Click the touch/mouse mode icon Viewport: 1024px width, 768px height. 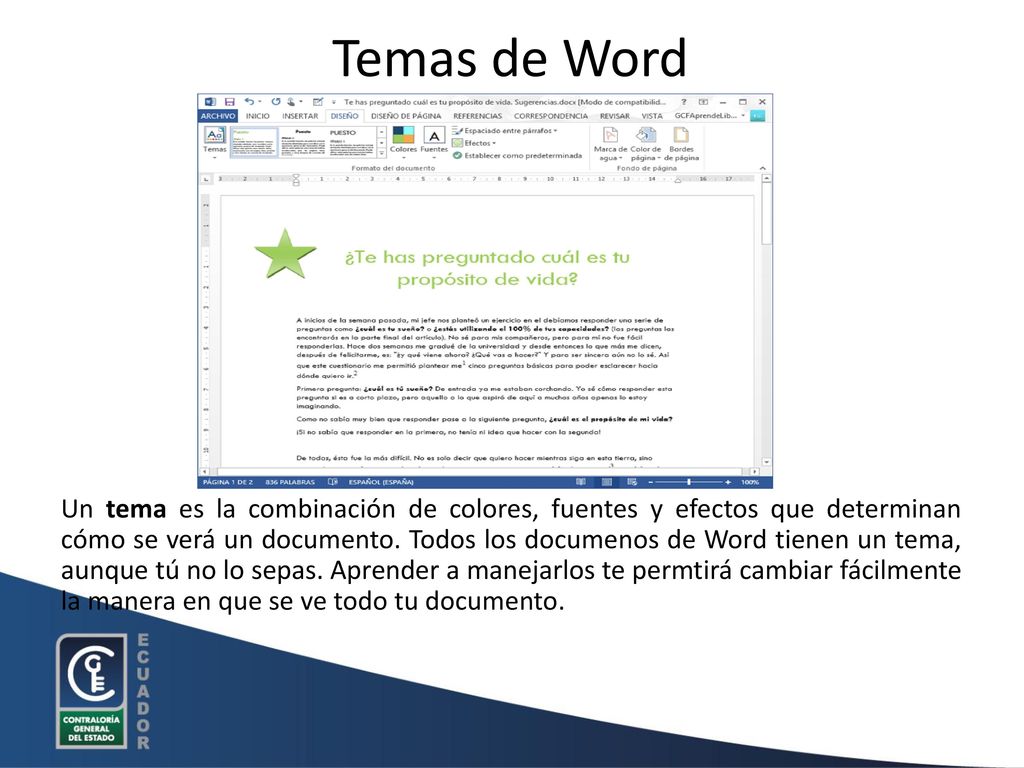click(291, 102)
